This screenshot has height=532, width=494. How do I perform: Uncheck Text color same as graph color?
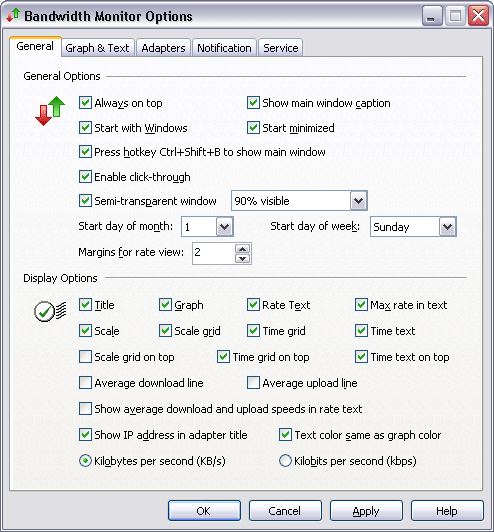285,435
